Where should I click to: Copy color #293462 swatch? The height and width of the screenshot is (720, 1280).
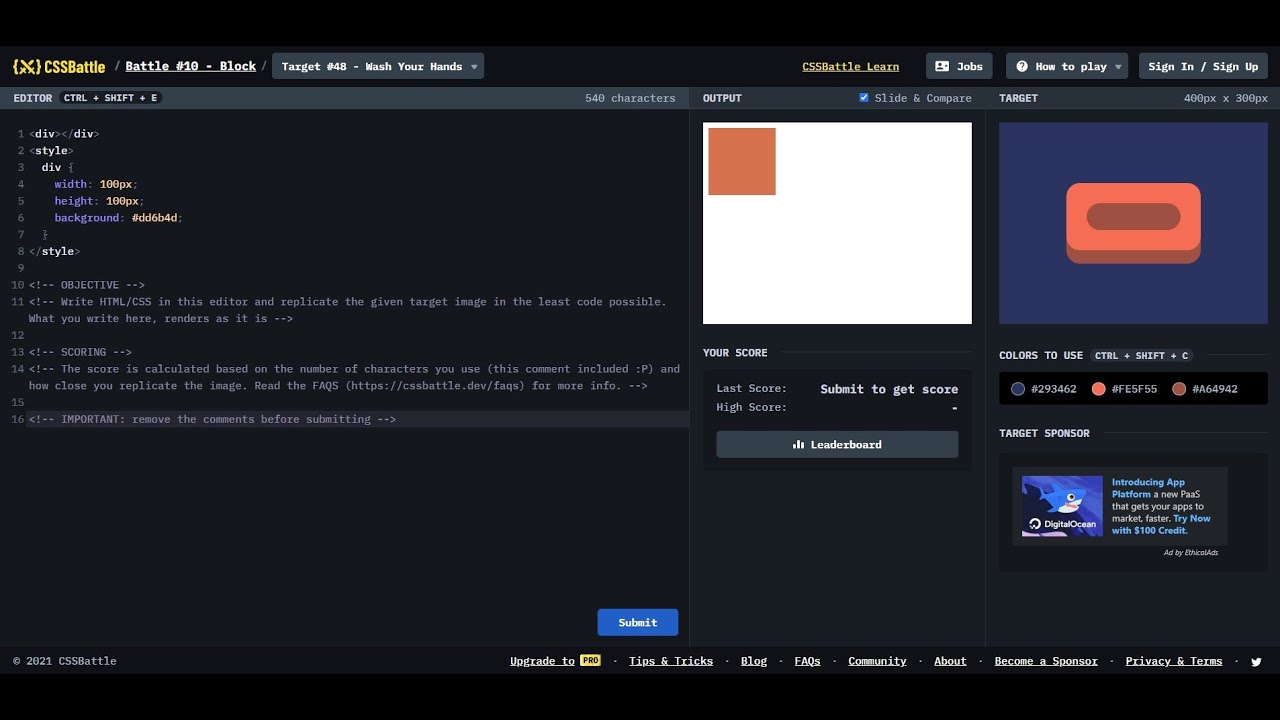[x=1018, y=389]
